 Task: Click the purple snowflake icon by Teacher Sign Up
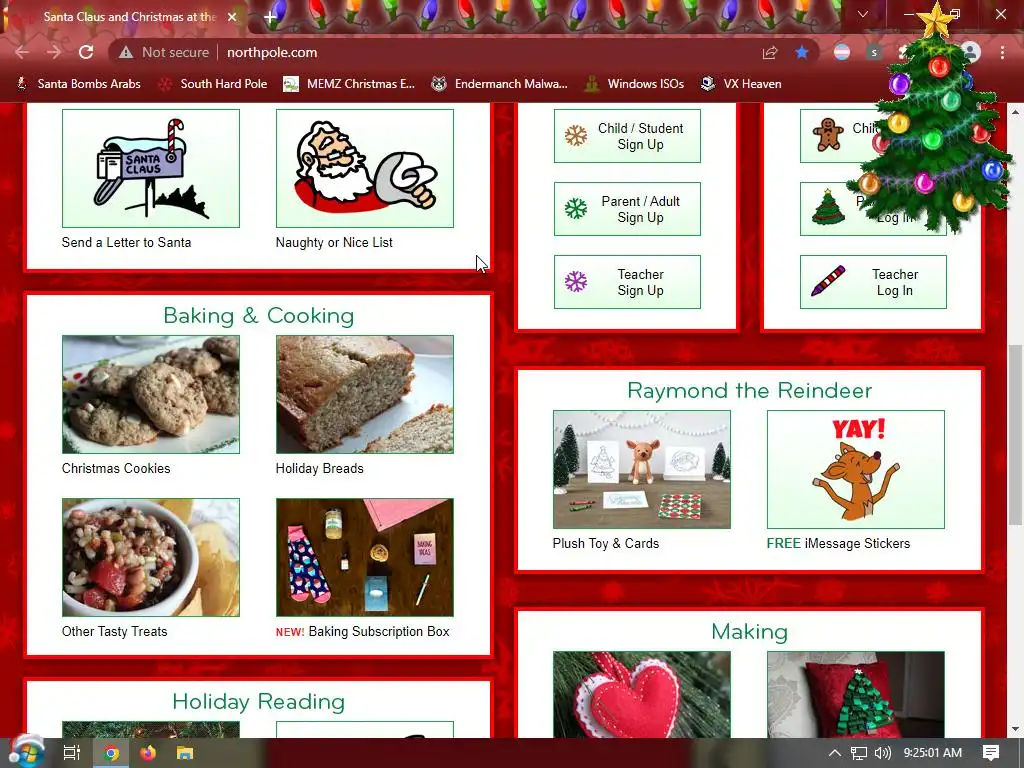coord(576,282)
